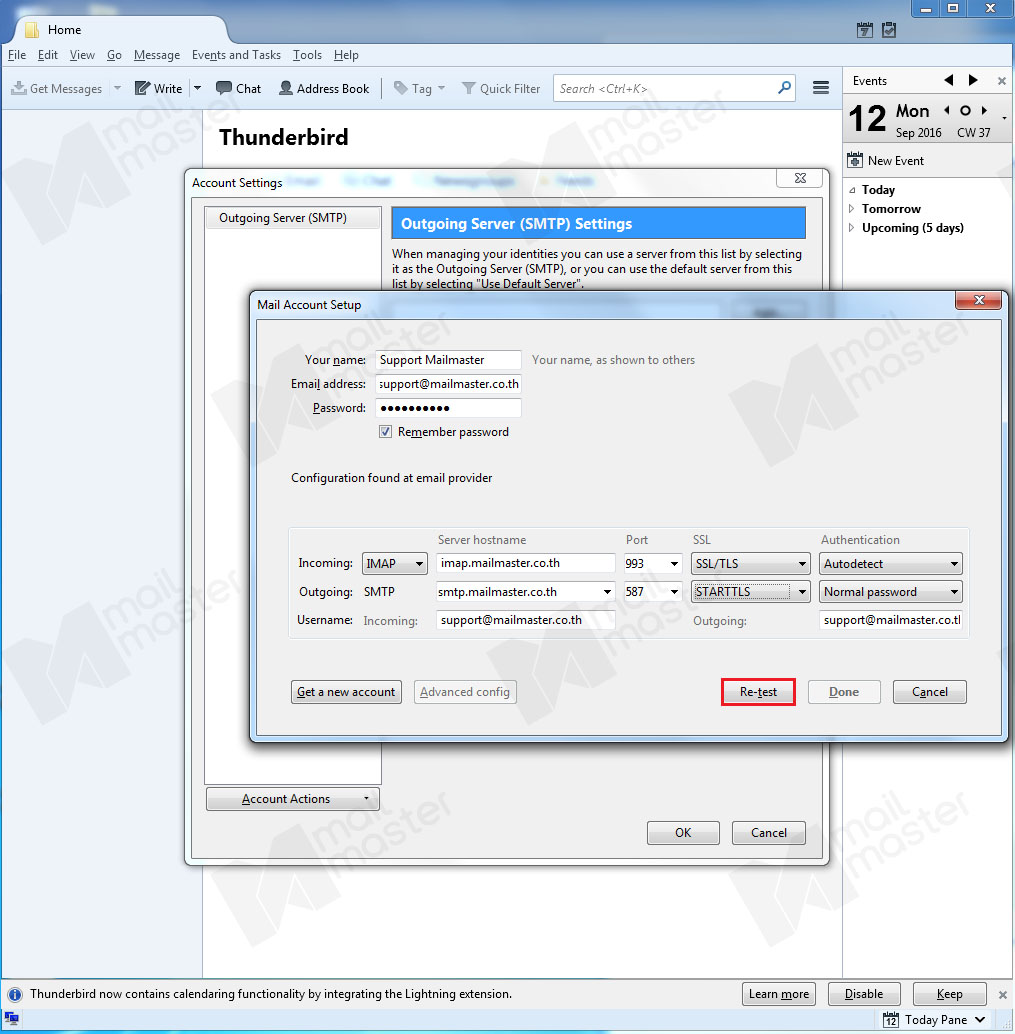Image resolution: width=1015 pixels, height=1034 pixels.
Task: Click Cancel in Account Settings
Action: point(769,833)
